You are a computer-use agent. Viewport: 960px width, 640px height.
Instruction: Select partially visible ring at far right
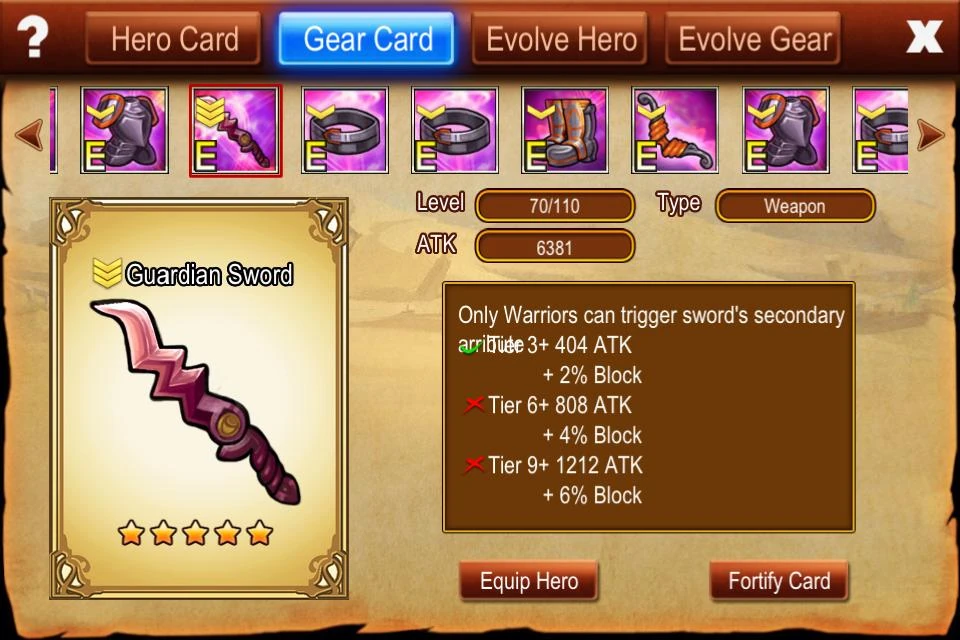880,130
